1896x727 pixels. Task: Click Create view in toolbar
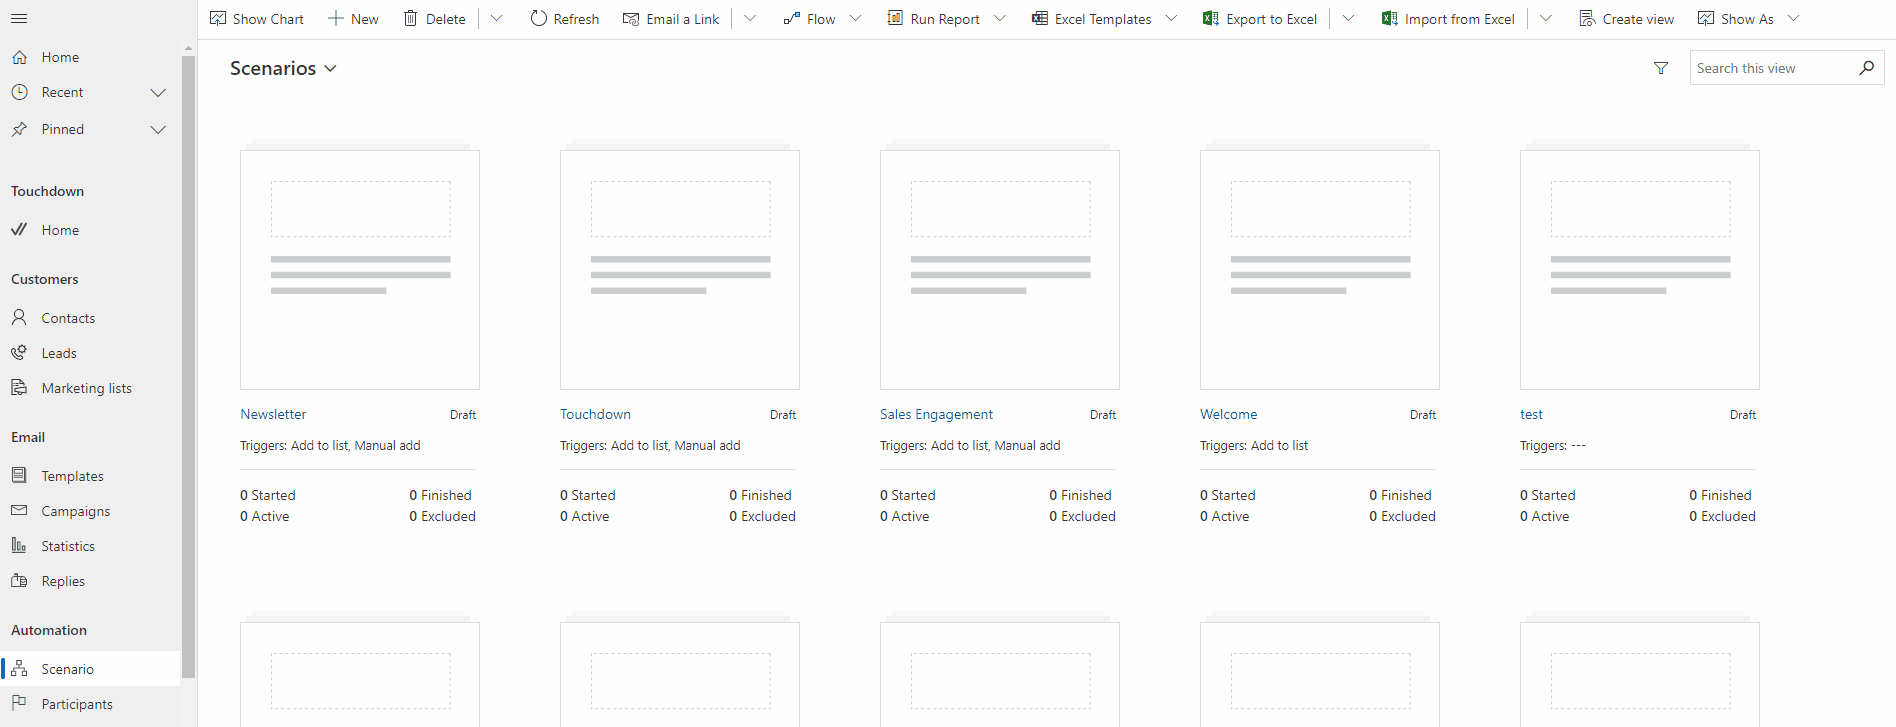[x=1626, y=18]
